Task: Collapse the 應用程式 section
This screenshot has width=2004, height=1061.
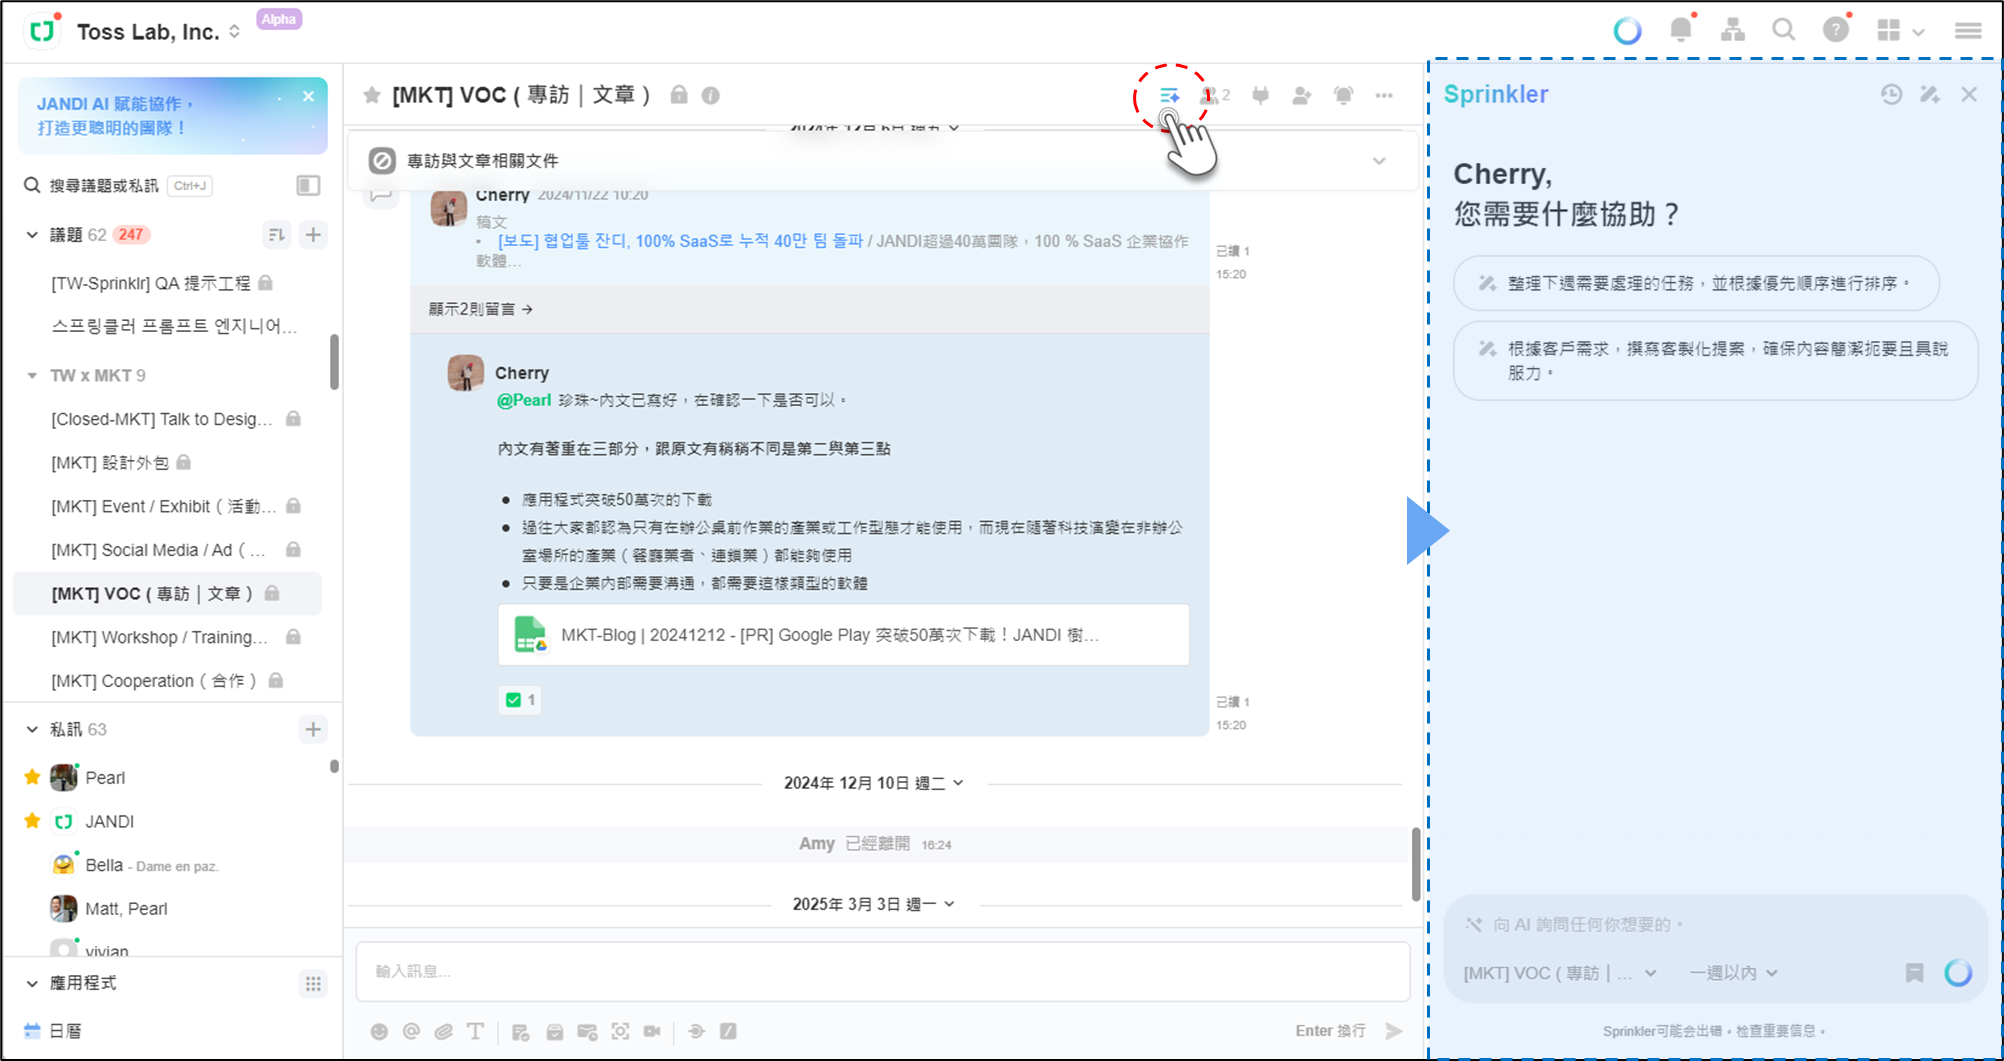Action: (32, 984)
